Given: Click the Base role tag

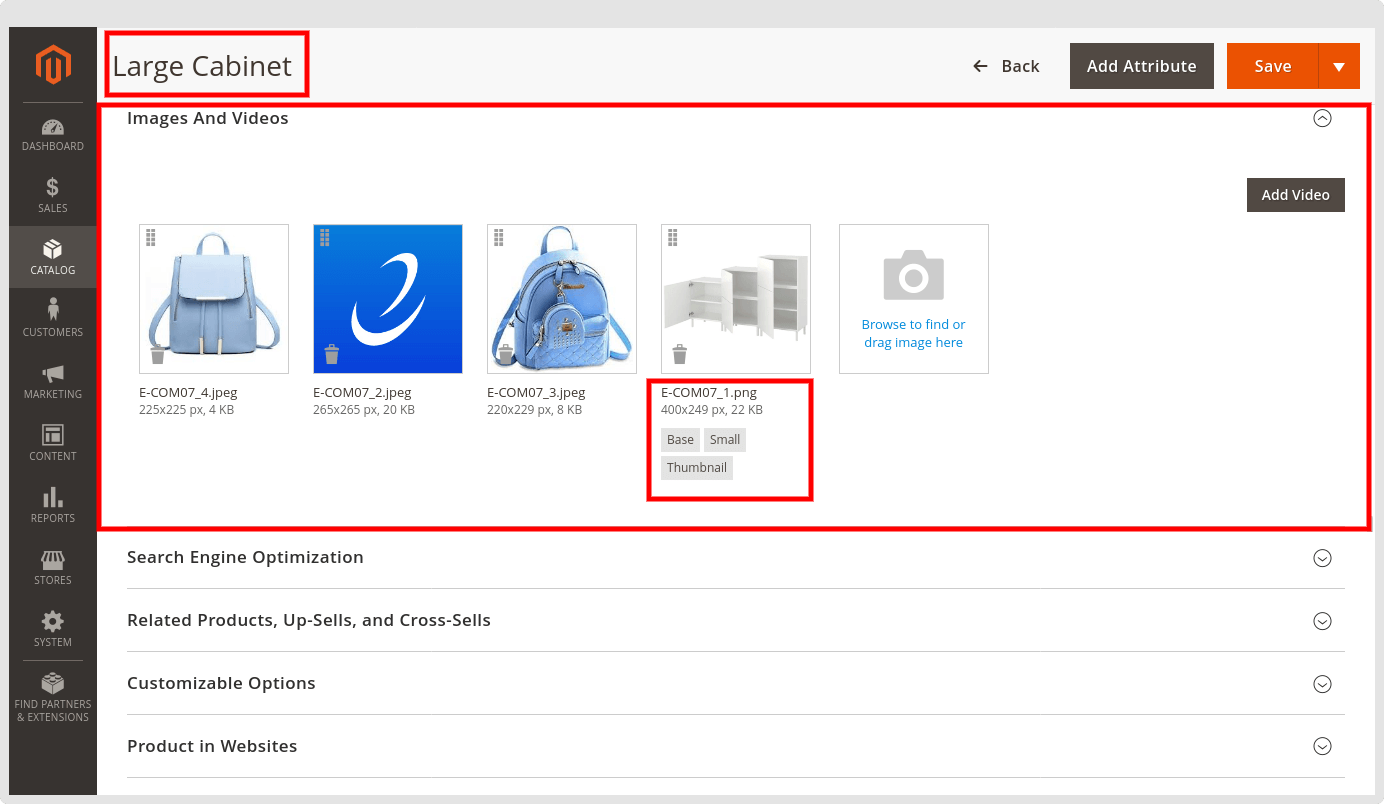Looking at the screenshot, I should pyautogui.click(x=680, y=440).
